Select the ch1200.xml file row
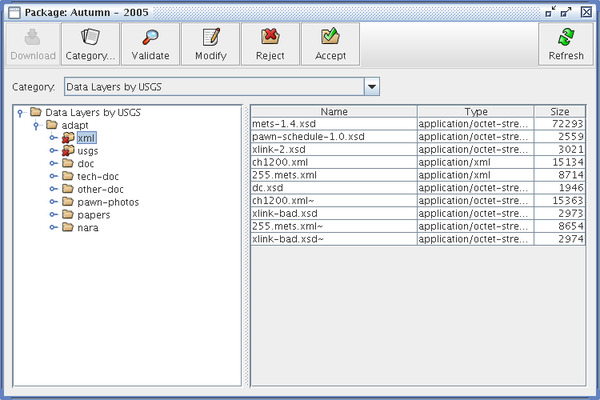This screenshot has width=600, height=400. pos(334,161)
